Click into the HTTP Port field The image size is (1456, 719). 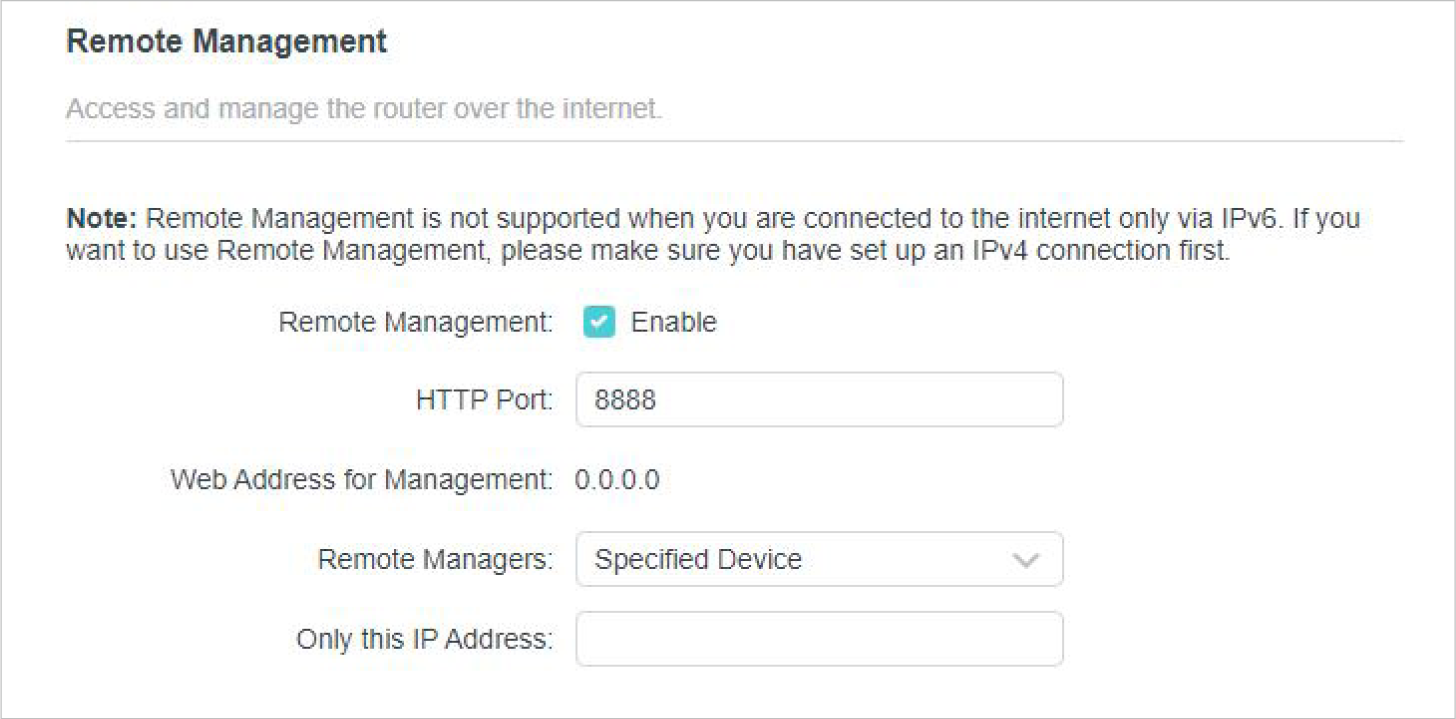tap(819, 400)
